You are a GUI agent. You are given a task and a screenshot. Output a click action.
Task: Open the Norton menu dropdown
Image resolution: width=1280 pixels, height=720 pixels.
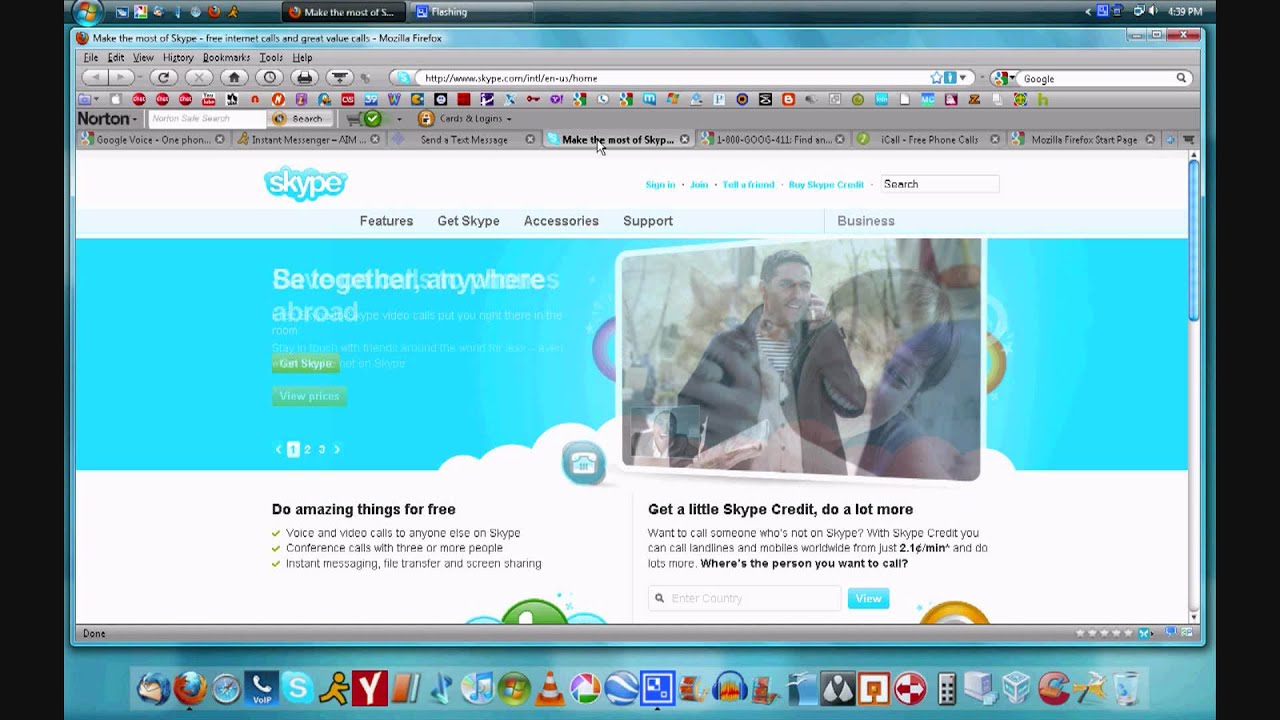[108, 119]
